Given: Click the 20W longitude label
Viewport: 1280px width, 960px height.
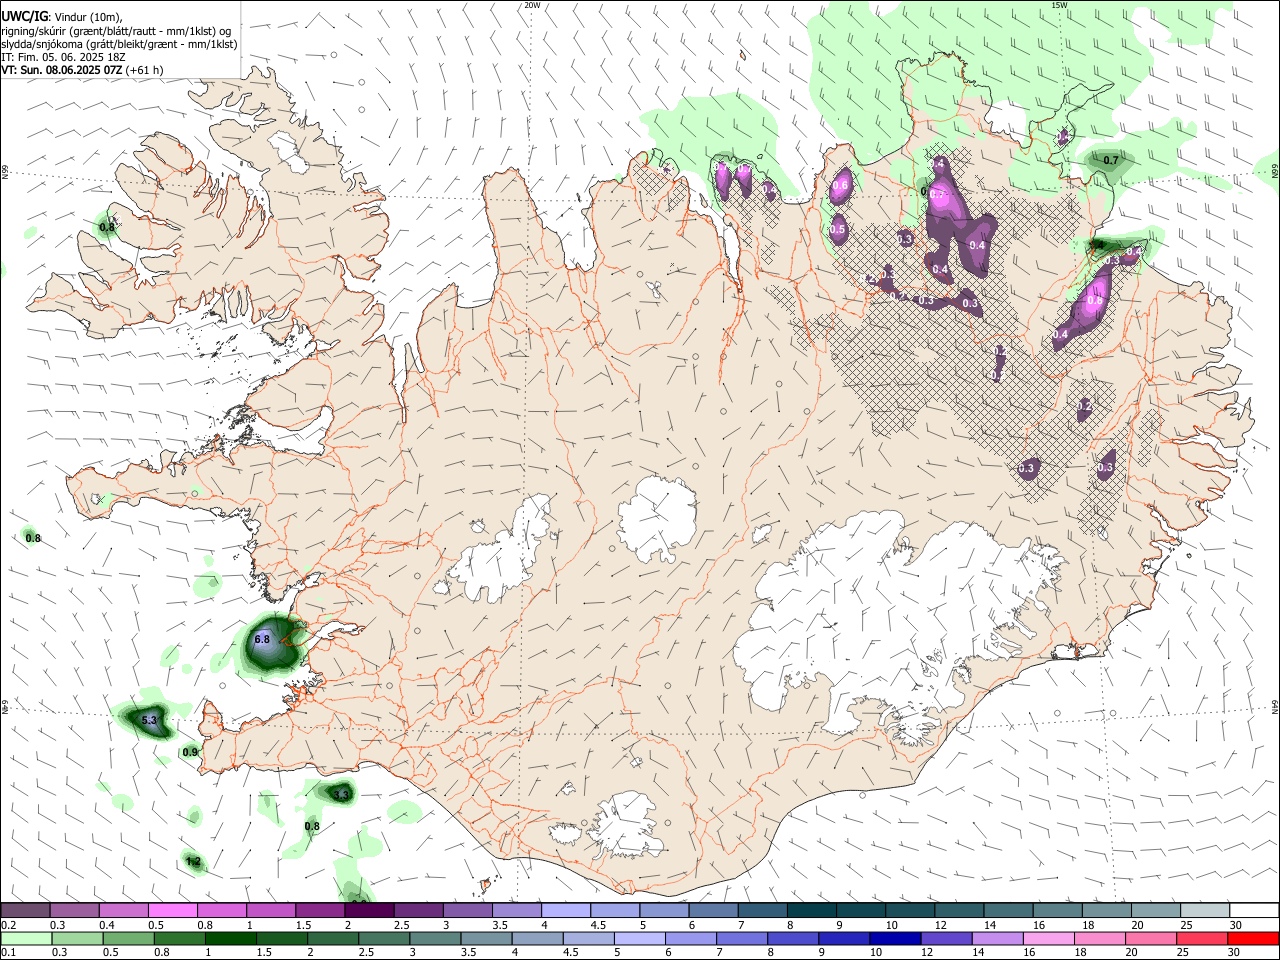Looking at the screenshot, I should [532, 5].
